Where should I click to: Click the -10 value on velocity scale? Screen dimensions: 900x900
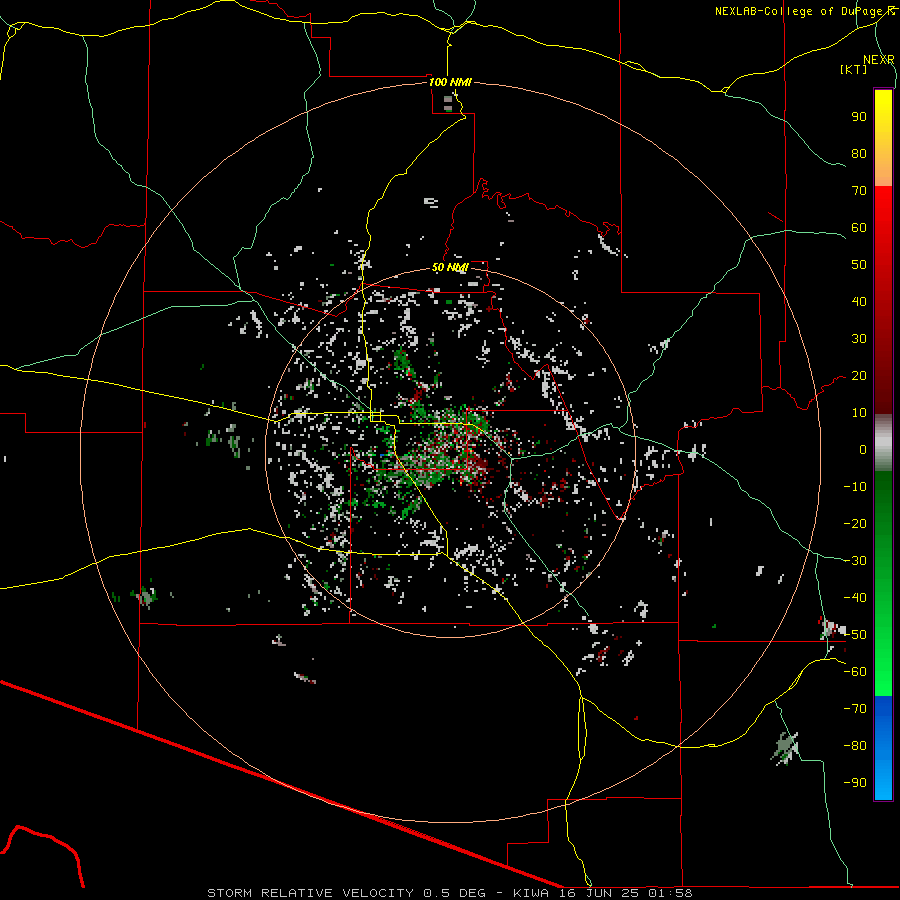[855, 487]
